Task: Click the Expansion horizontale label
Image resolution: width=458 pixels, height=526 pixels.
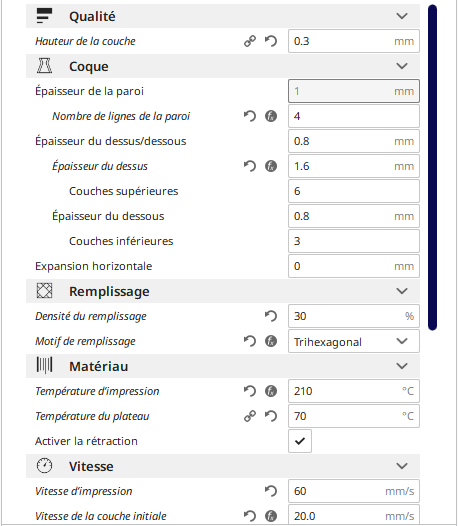Action: point(94,266)
